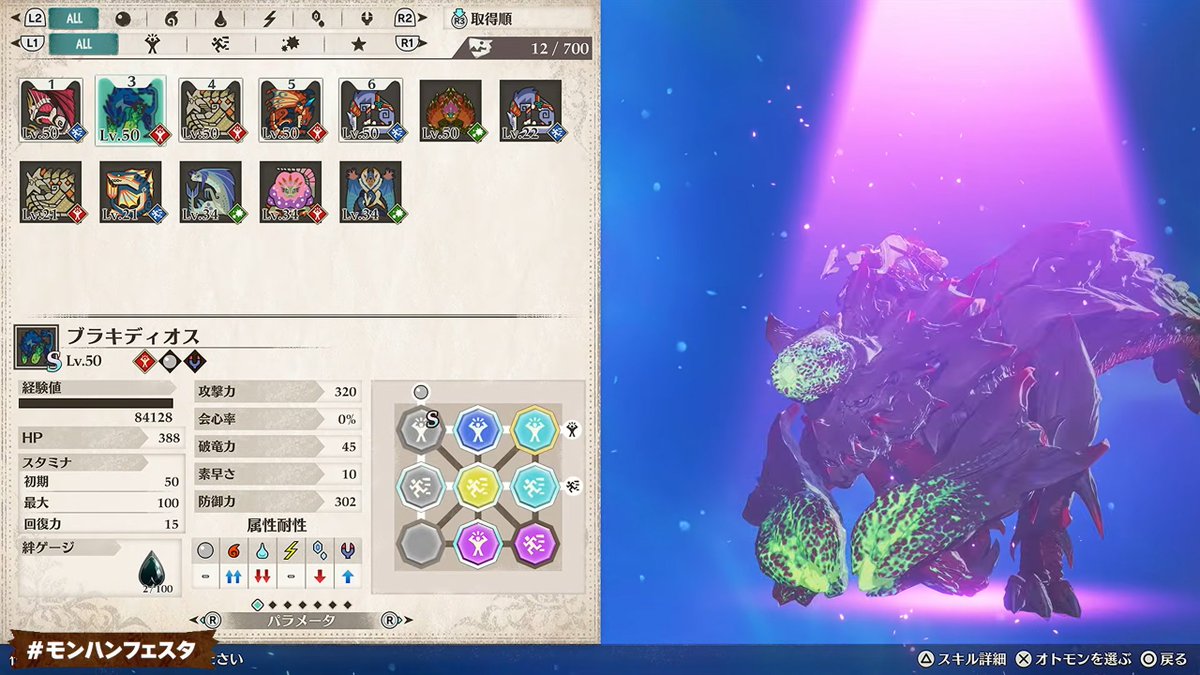
Task: Filter by technical type burst icon
Action: tap(290, 44)
